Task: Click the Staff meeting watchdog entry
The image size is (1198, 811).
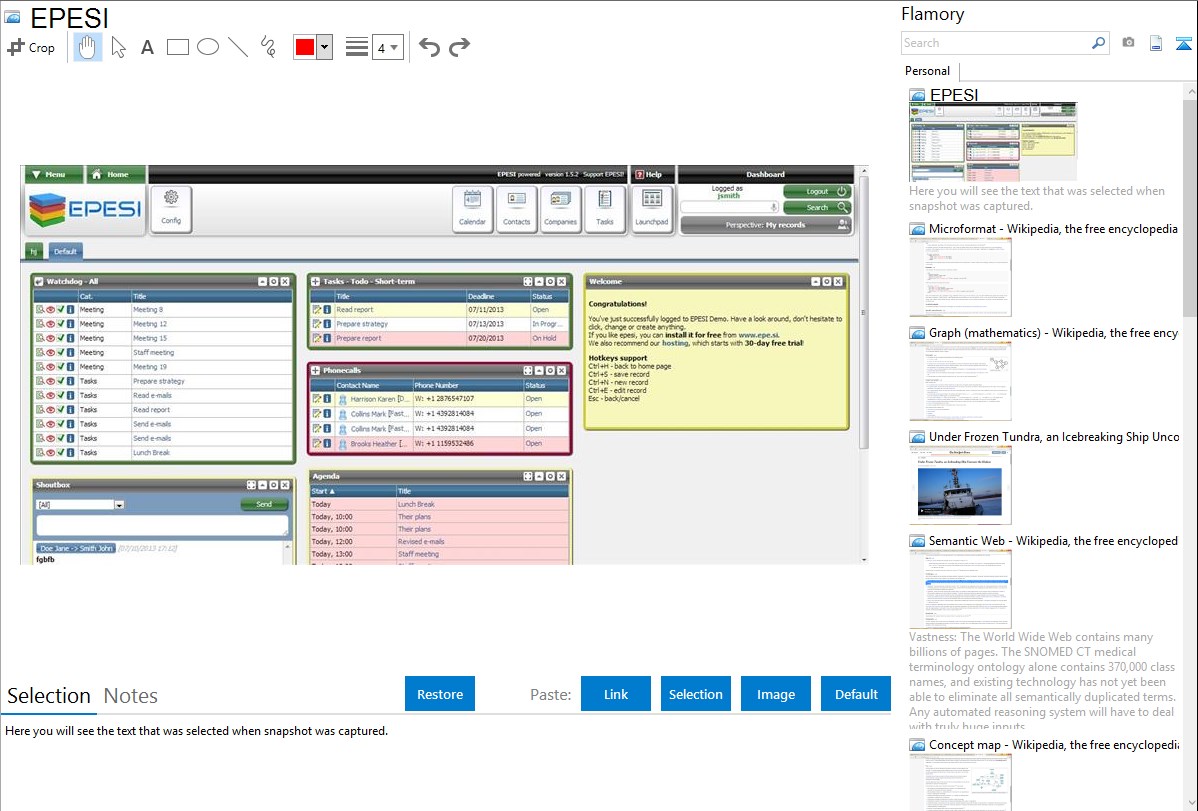Action: [x=154, y=352]
